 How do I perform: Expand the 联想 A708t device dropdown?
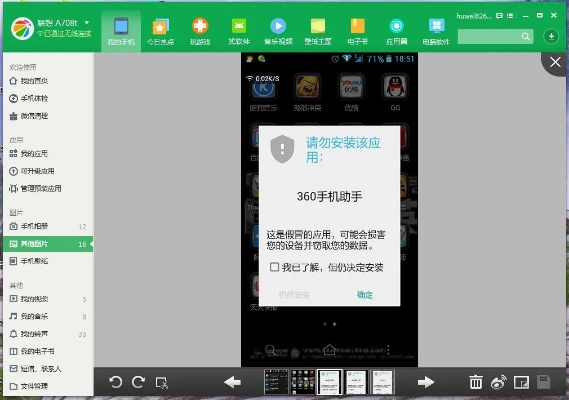click(x=87, y=23)
